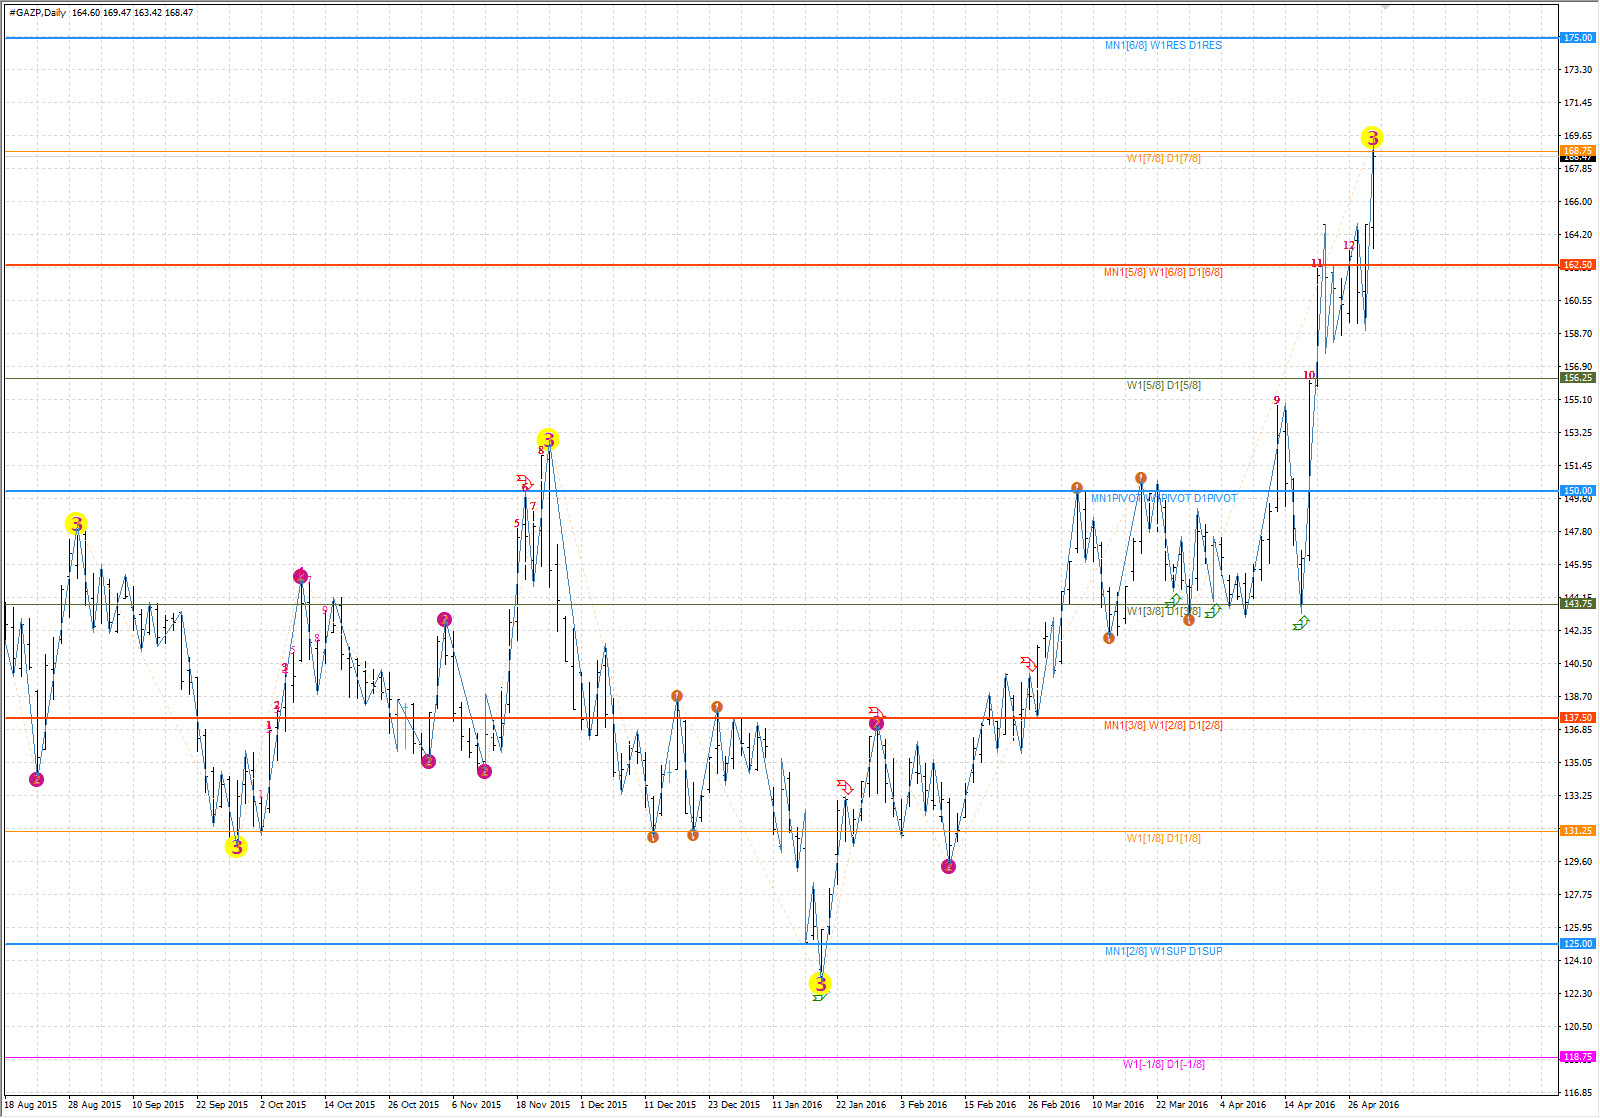Screen dimensions: 1600x1118
Task: Select the magenta 118.75 price tag
Action: tap(1578, 1057)
